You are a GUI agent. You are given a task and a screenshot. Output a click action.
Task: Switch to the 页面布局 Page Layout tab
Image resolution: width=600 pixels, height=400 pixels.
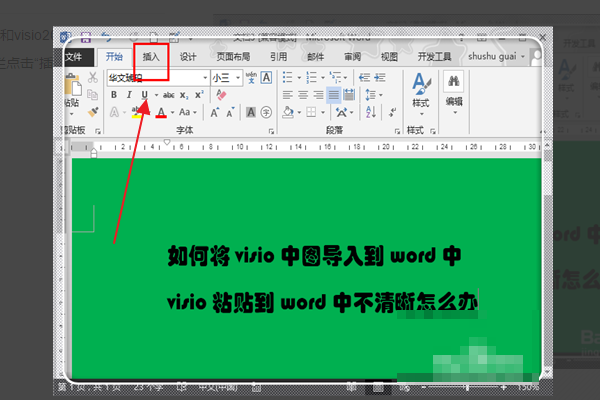[x=233, y=57]
